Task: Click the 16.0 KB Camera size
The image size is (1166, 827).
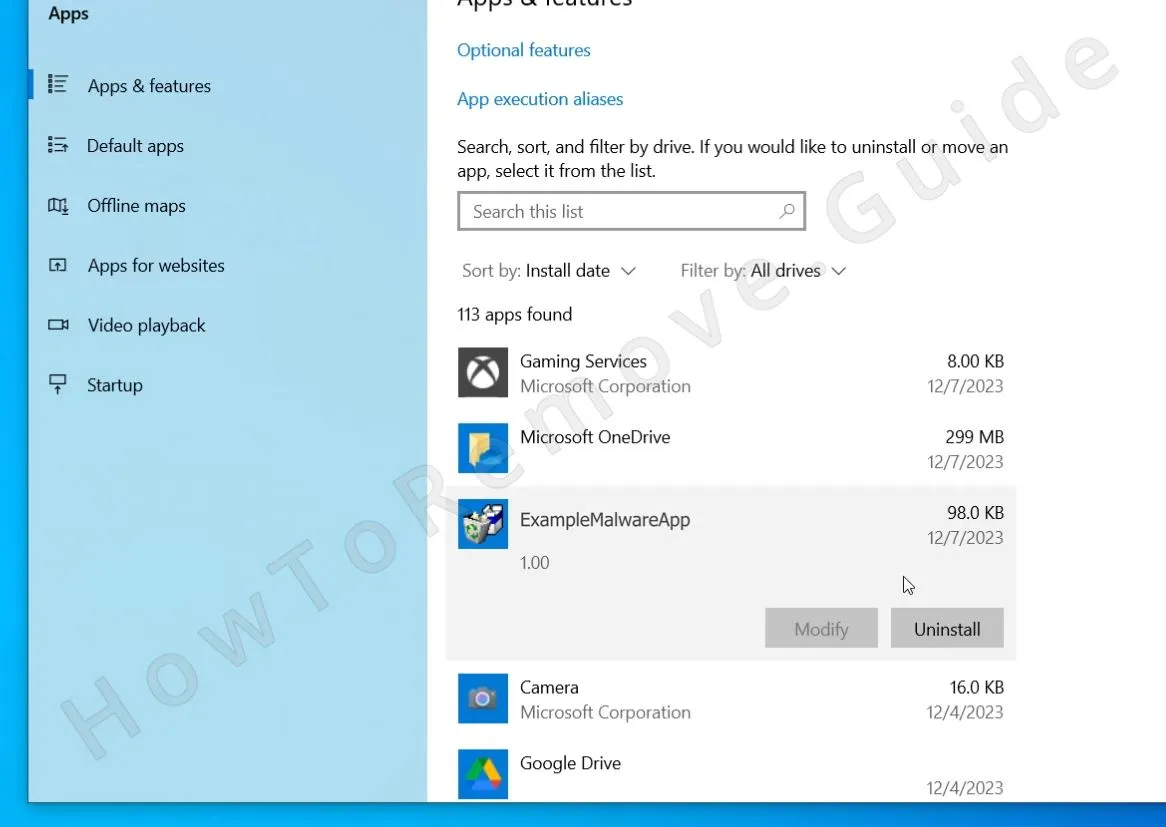Action: tap(976, 687)
